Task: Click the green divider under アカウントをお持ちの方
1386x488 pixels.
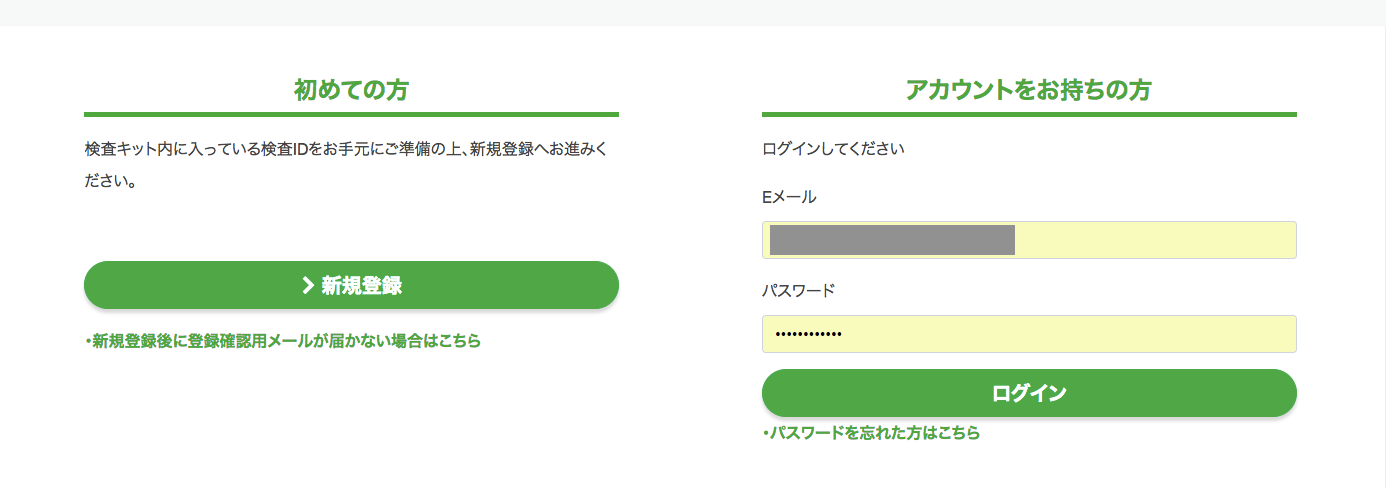Action: pos(1029,114)
